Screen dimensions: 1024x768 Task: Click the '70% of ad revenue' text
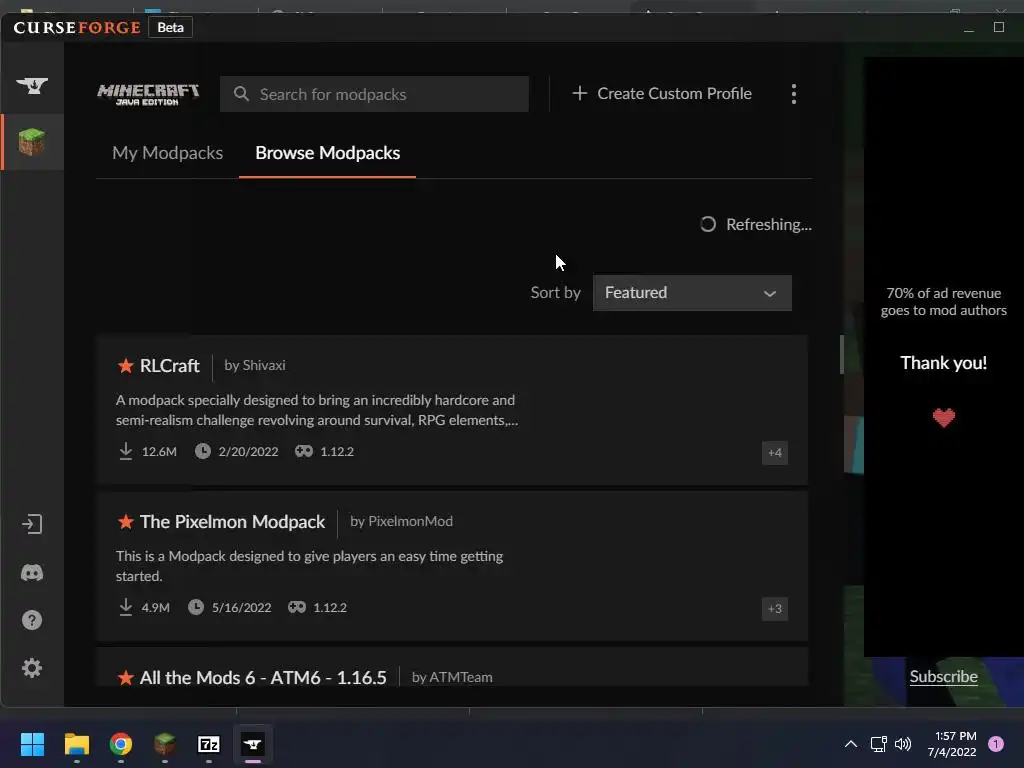944,302
